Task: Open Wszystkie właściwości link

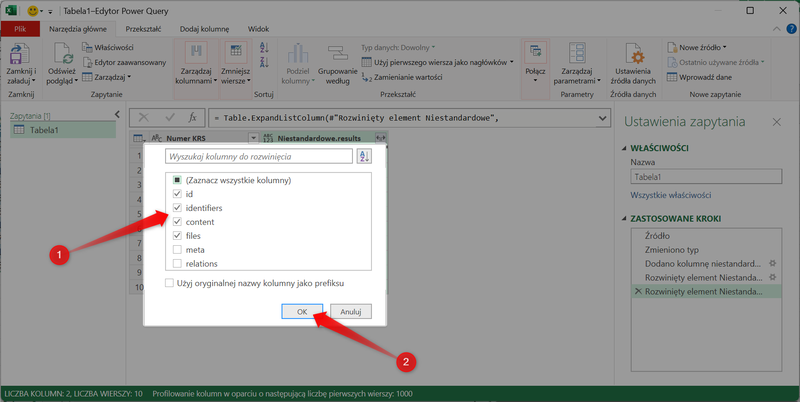Action: (670, 195)
